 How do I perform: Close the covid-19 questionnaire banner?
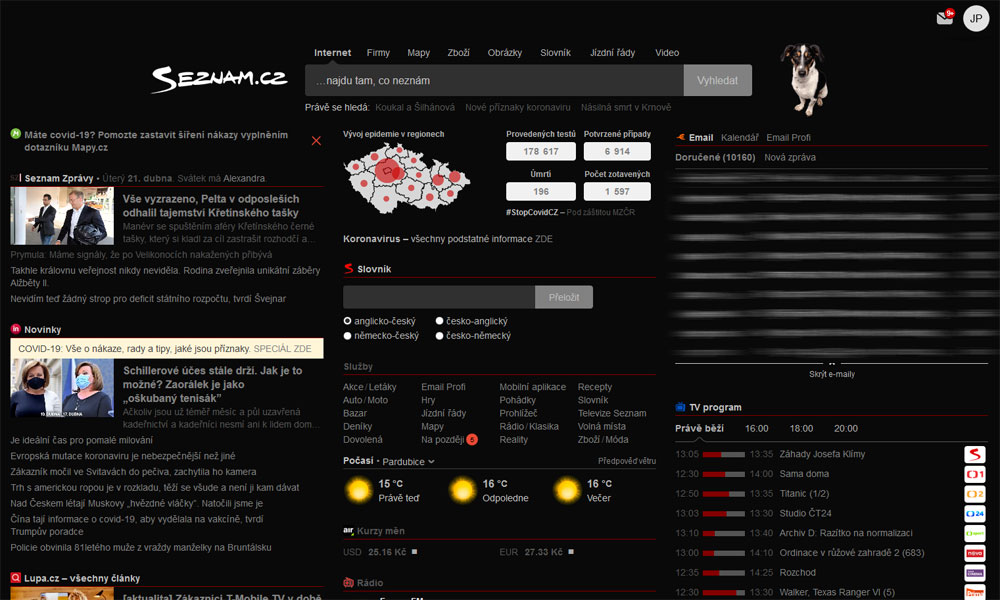316,140
